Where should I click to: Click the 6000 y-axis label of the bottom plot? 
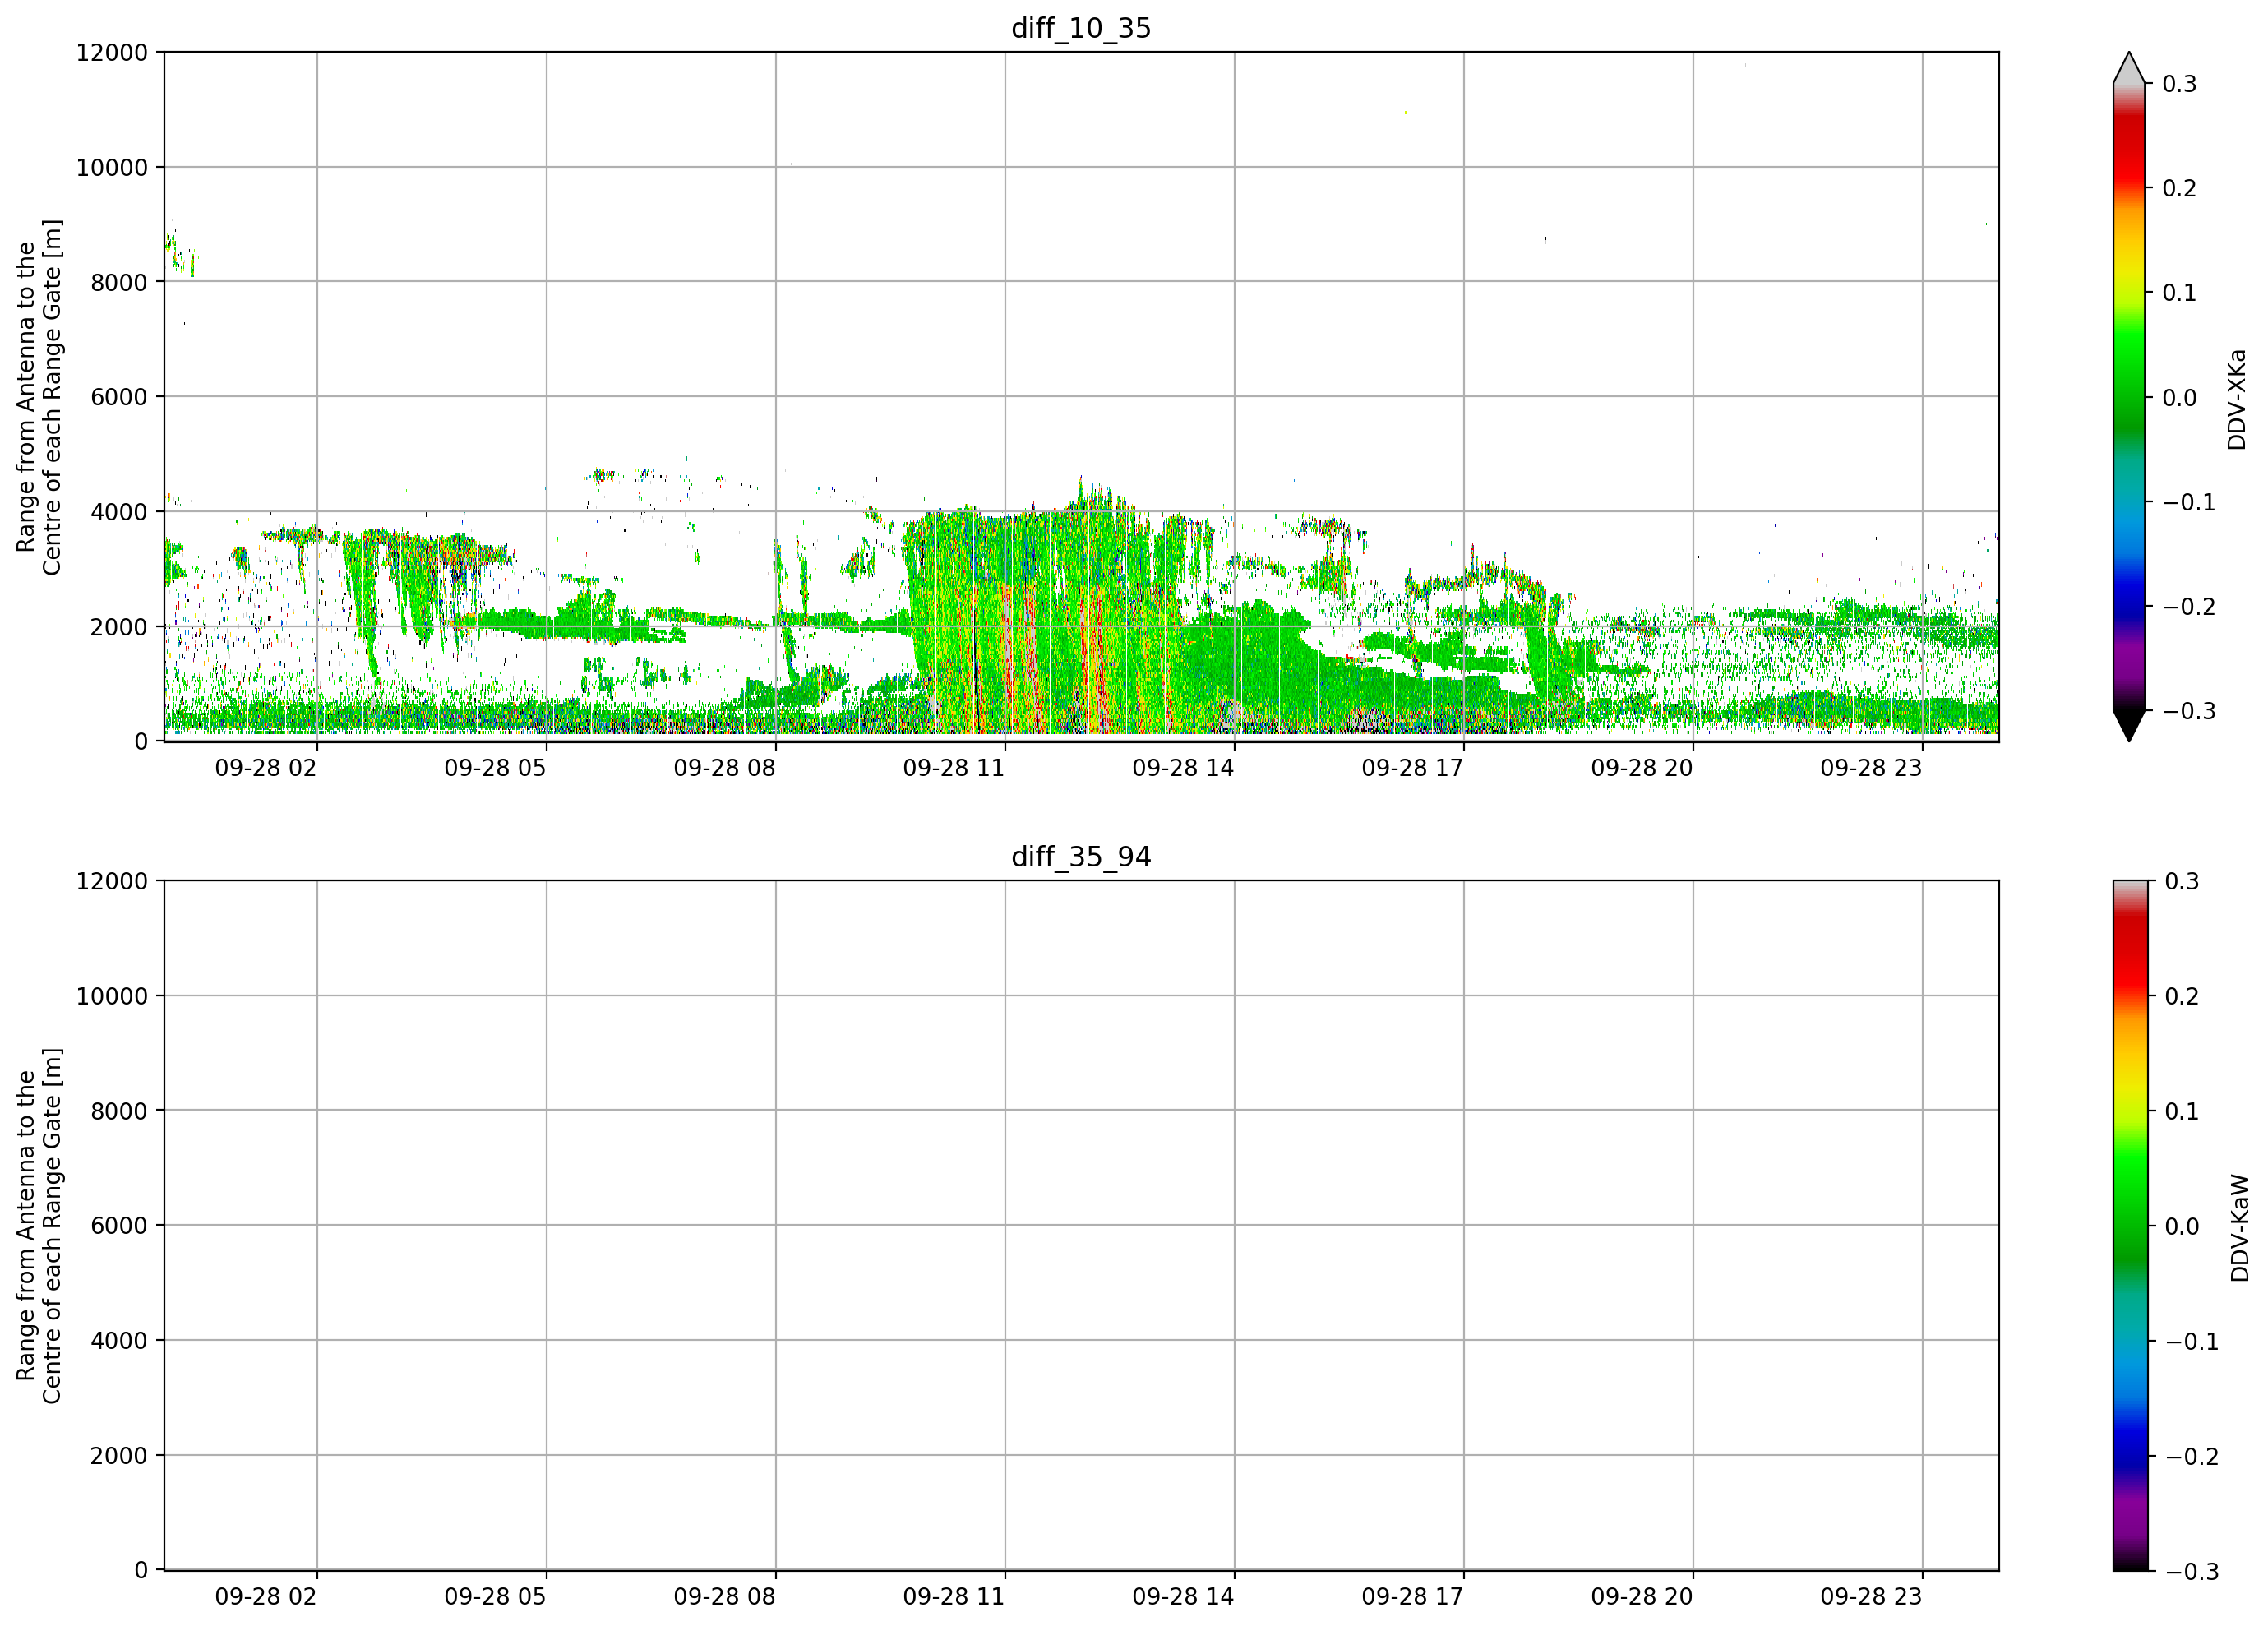pyautogui.click(x=119, y=1225)
